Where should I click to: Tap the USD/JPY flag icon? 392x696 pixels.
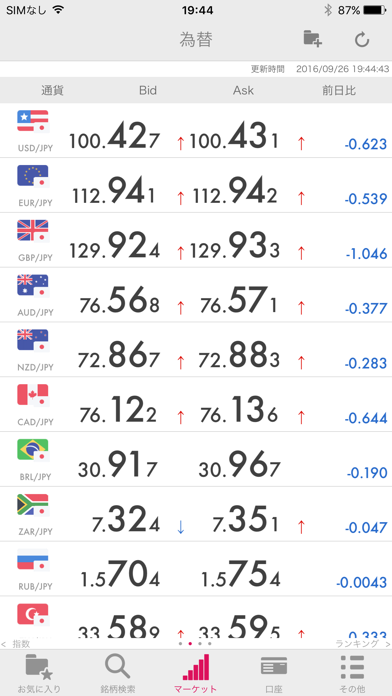(x=33, y=121)
